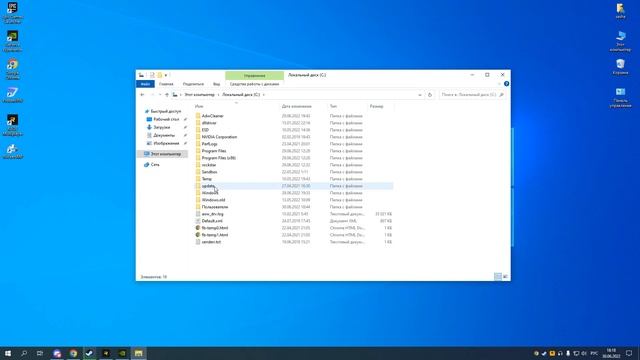Switch to the Вид ribbon tab
The image size is (640, 360).
[x=216, y=84]
